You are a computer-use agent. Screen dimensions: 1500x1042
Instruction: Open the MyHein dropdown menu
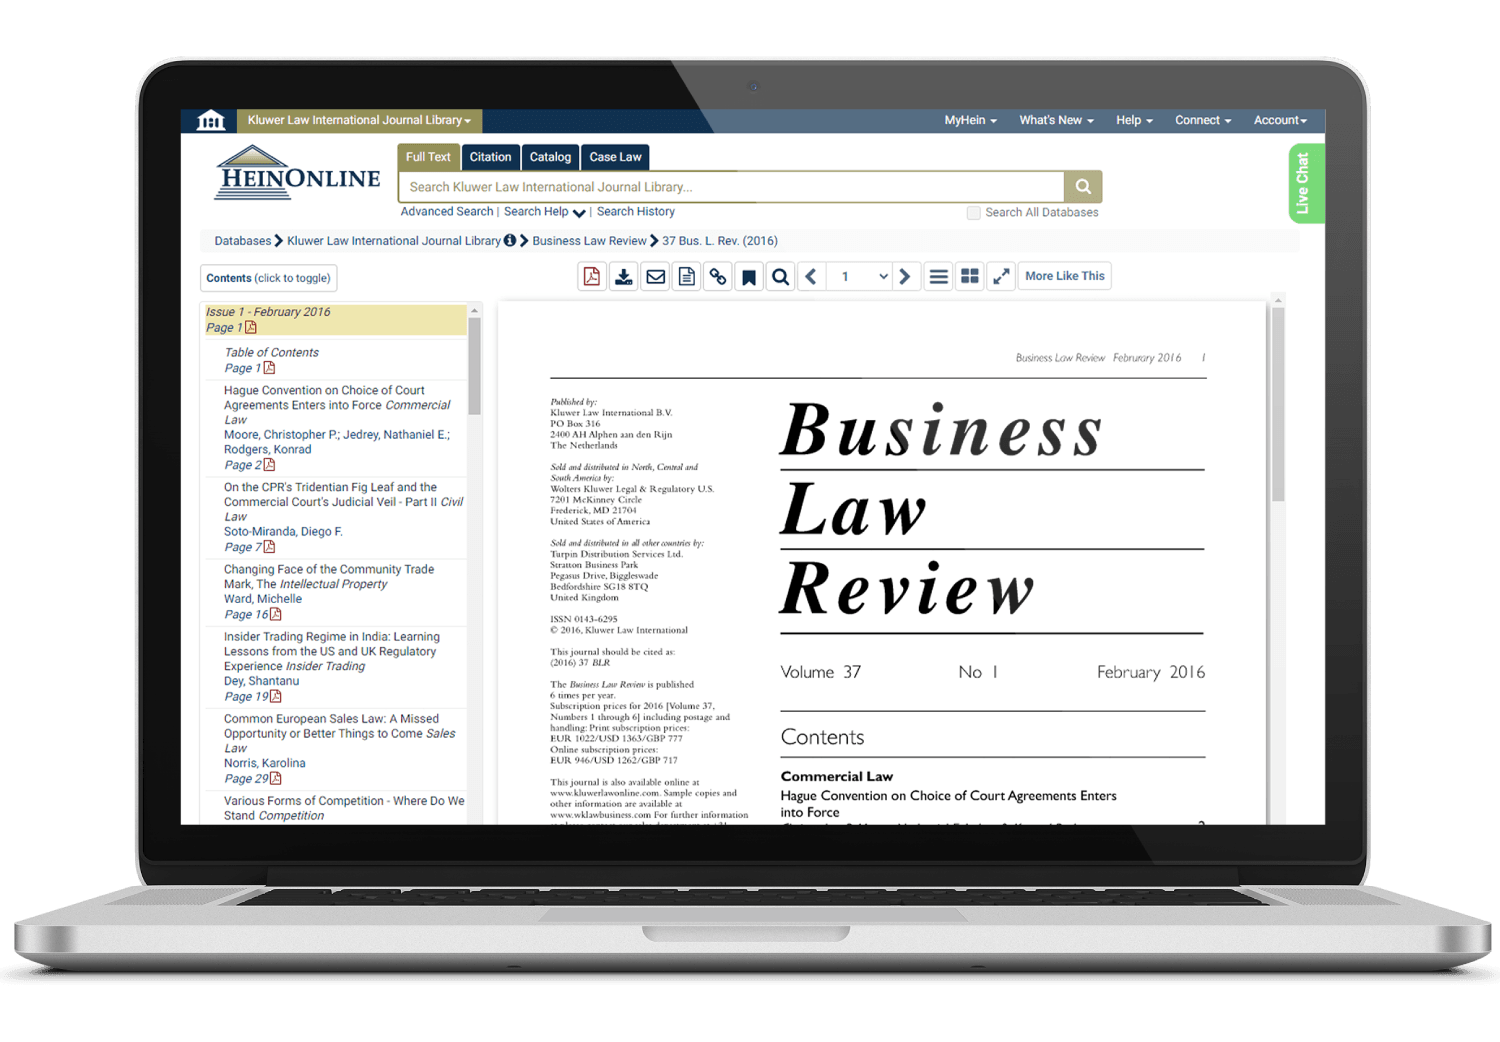click(970, 120)
